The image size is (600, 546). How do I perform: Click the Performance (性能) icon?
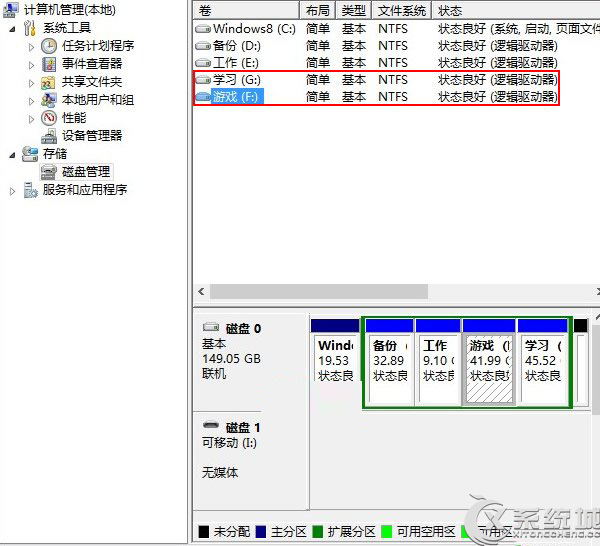point(48,118)
